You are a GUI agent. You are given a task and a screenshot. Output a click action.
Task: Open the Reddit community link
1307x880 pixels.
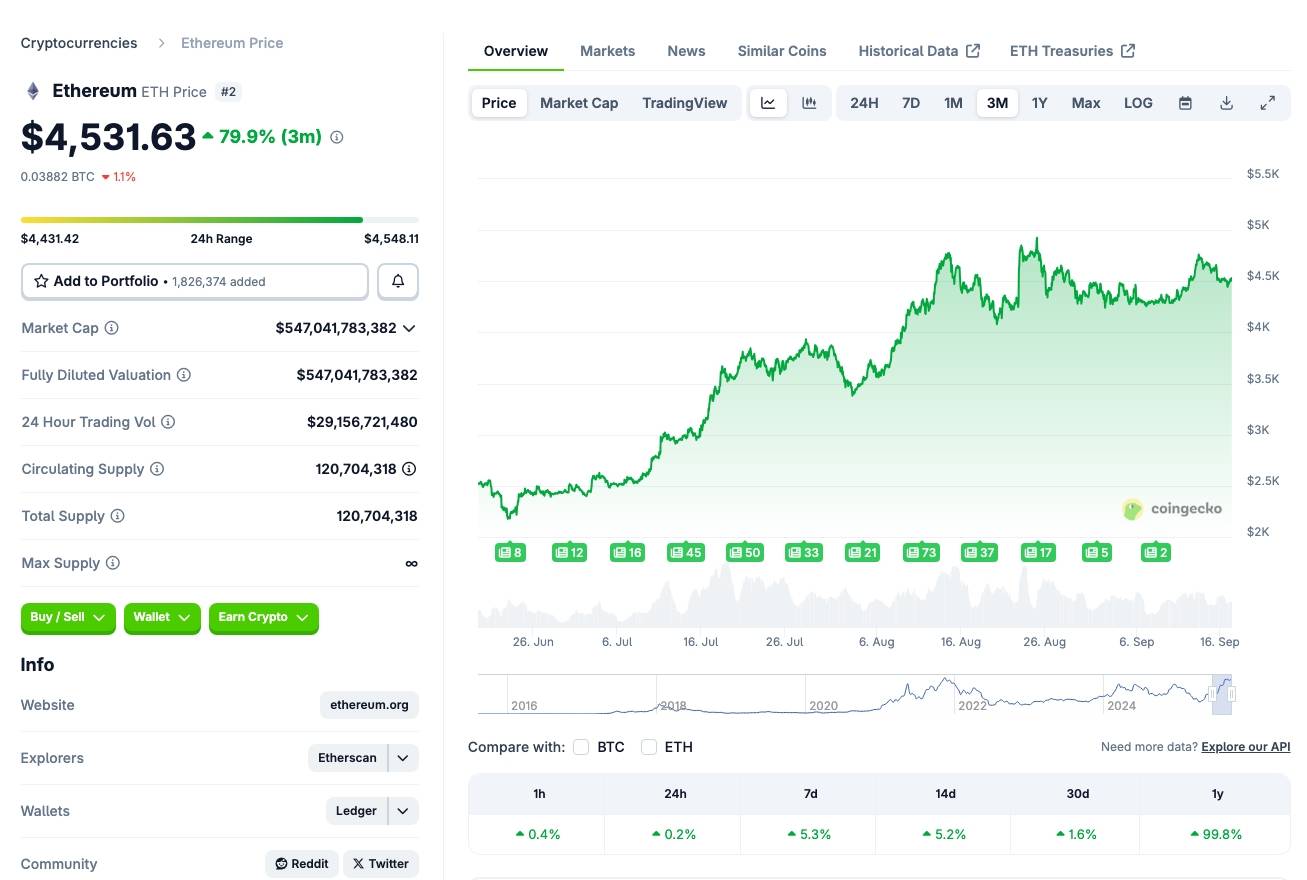point(302,864)
